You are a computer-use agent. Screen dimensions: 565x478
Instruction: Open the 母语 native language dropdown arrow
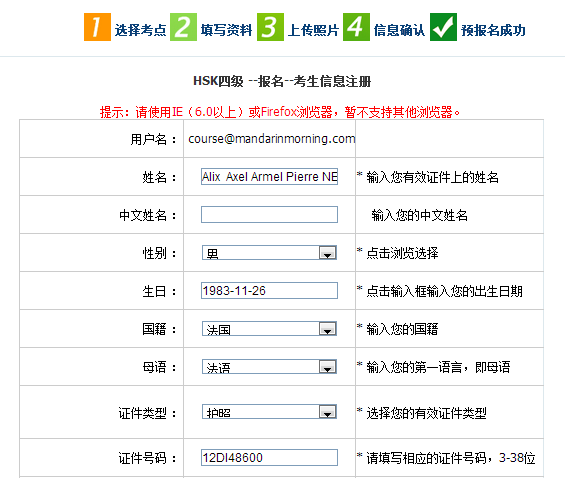coord(328,367)
